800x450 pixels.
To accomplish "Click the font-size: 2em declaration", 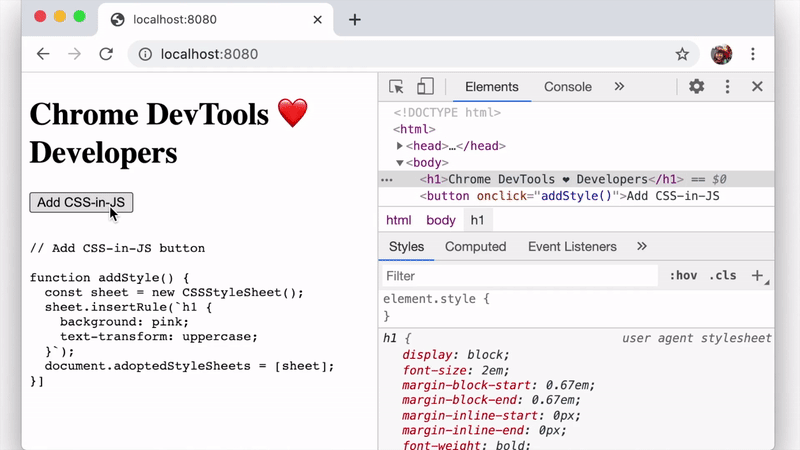I will pos(456,370).
